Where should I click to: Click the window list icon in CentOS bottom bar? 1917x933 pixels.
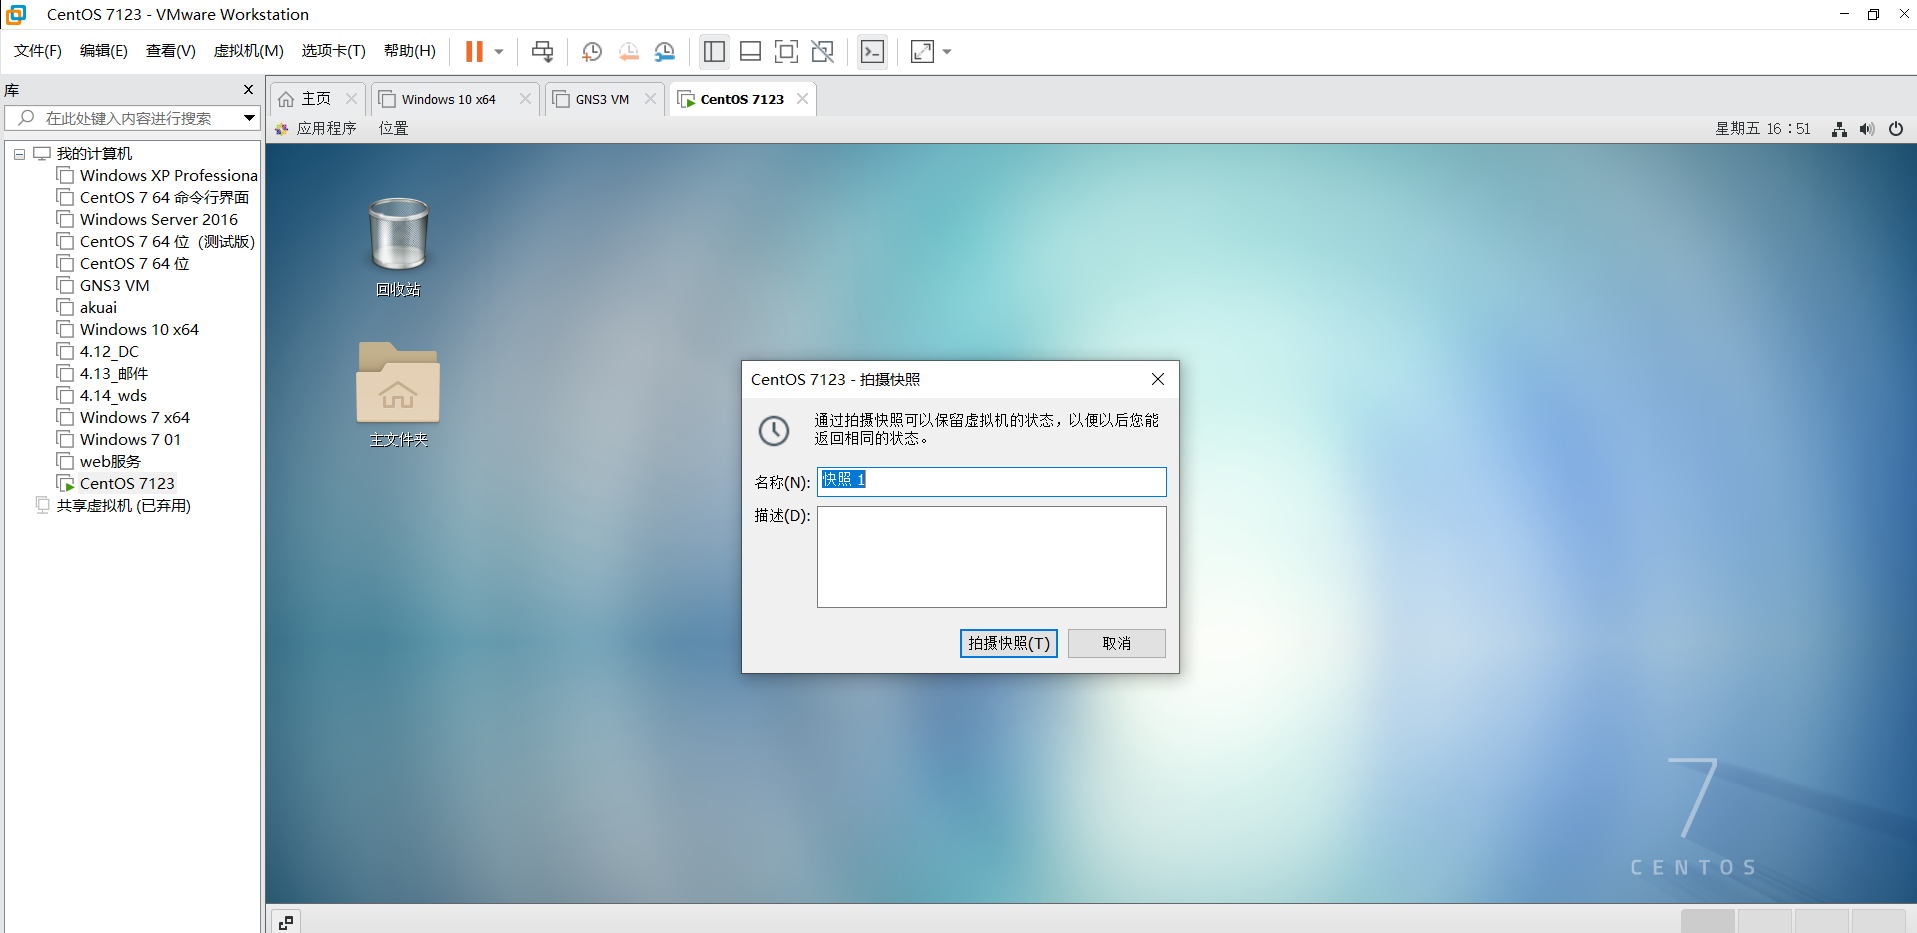[286, 922]
